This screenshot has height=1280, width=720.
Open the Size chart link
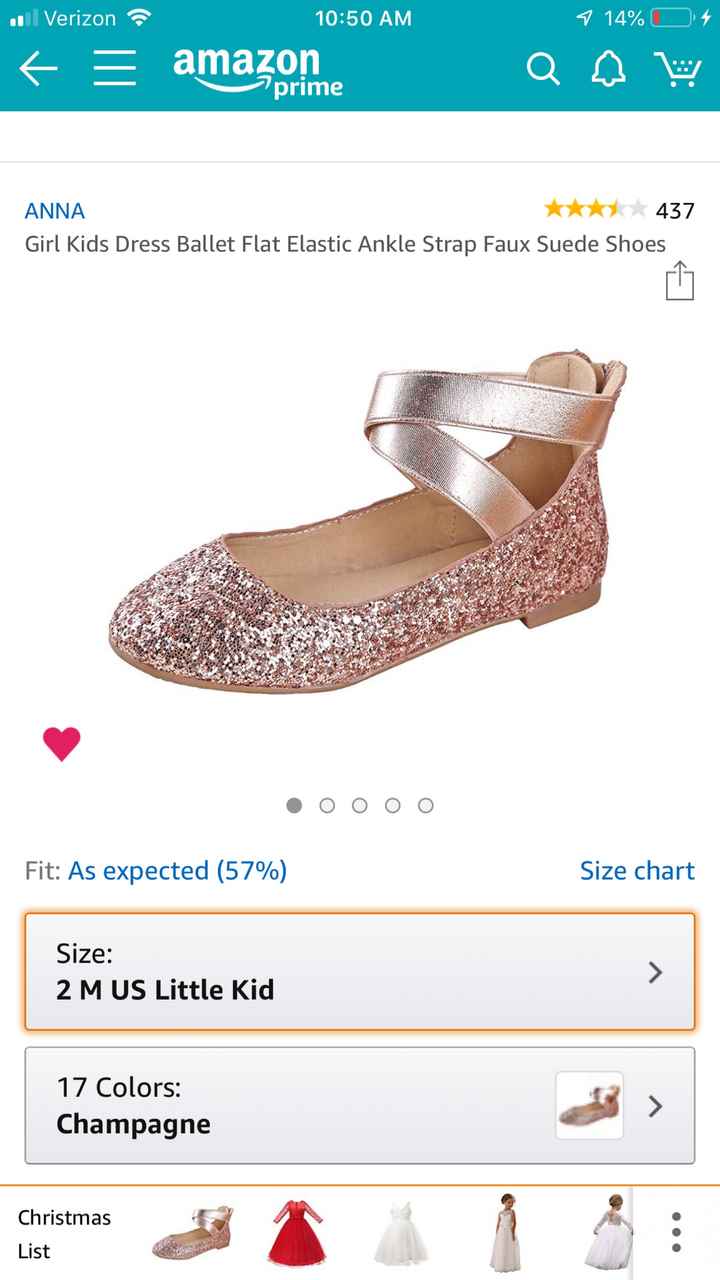pyautogui.click(x=637, y=870)
